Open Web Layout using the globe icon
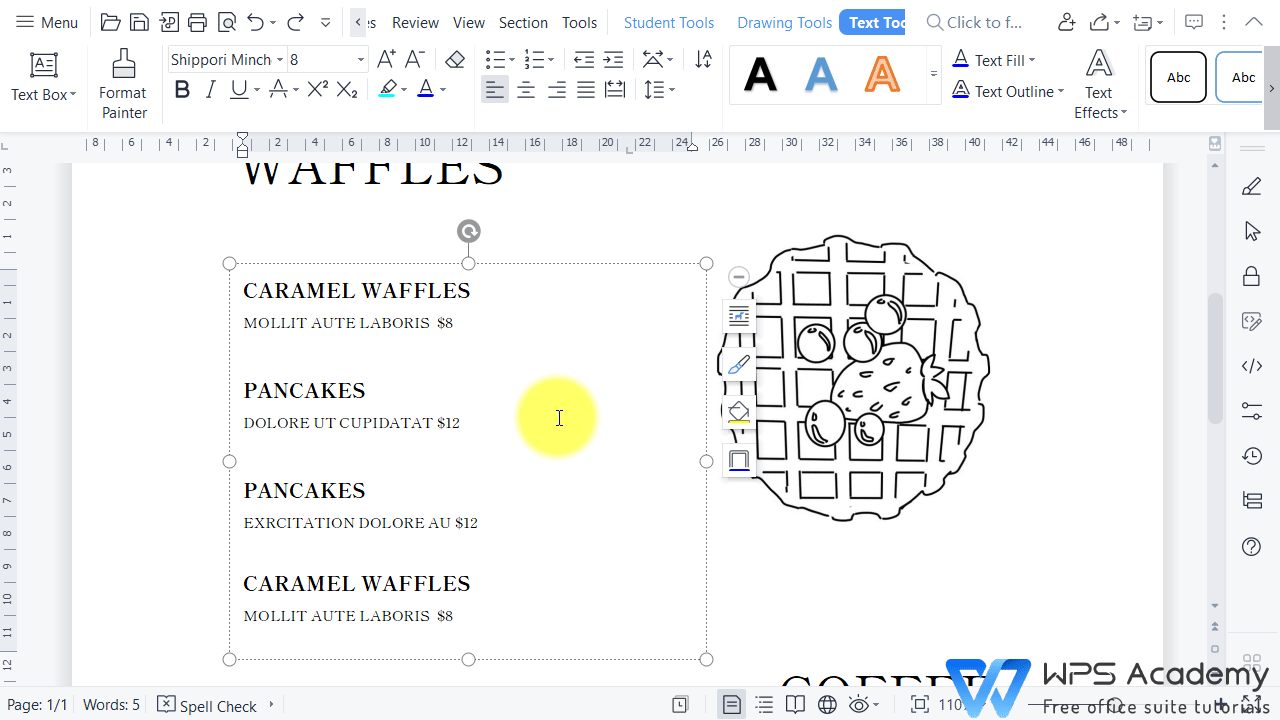Viewport: 1280px width, 720px height. pyautogui.click(x=826, y=704)
